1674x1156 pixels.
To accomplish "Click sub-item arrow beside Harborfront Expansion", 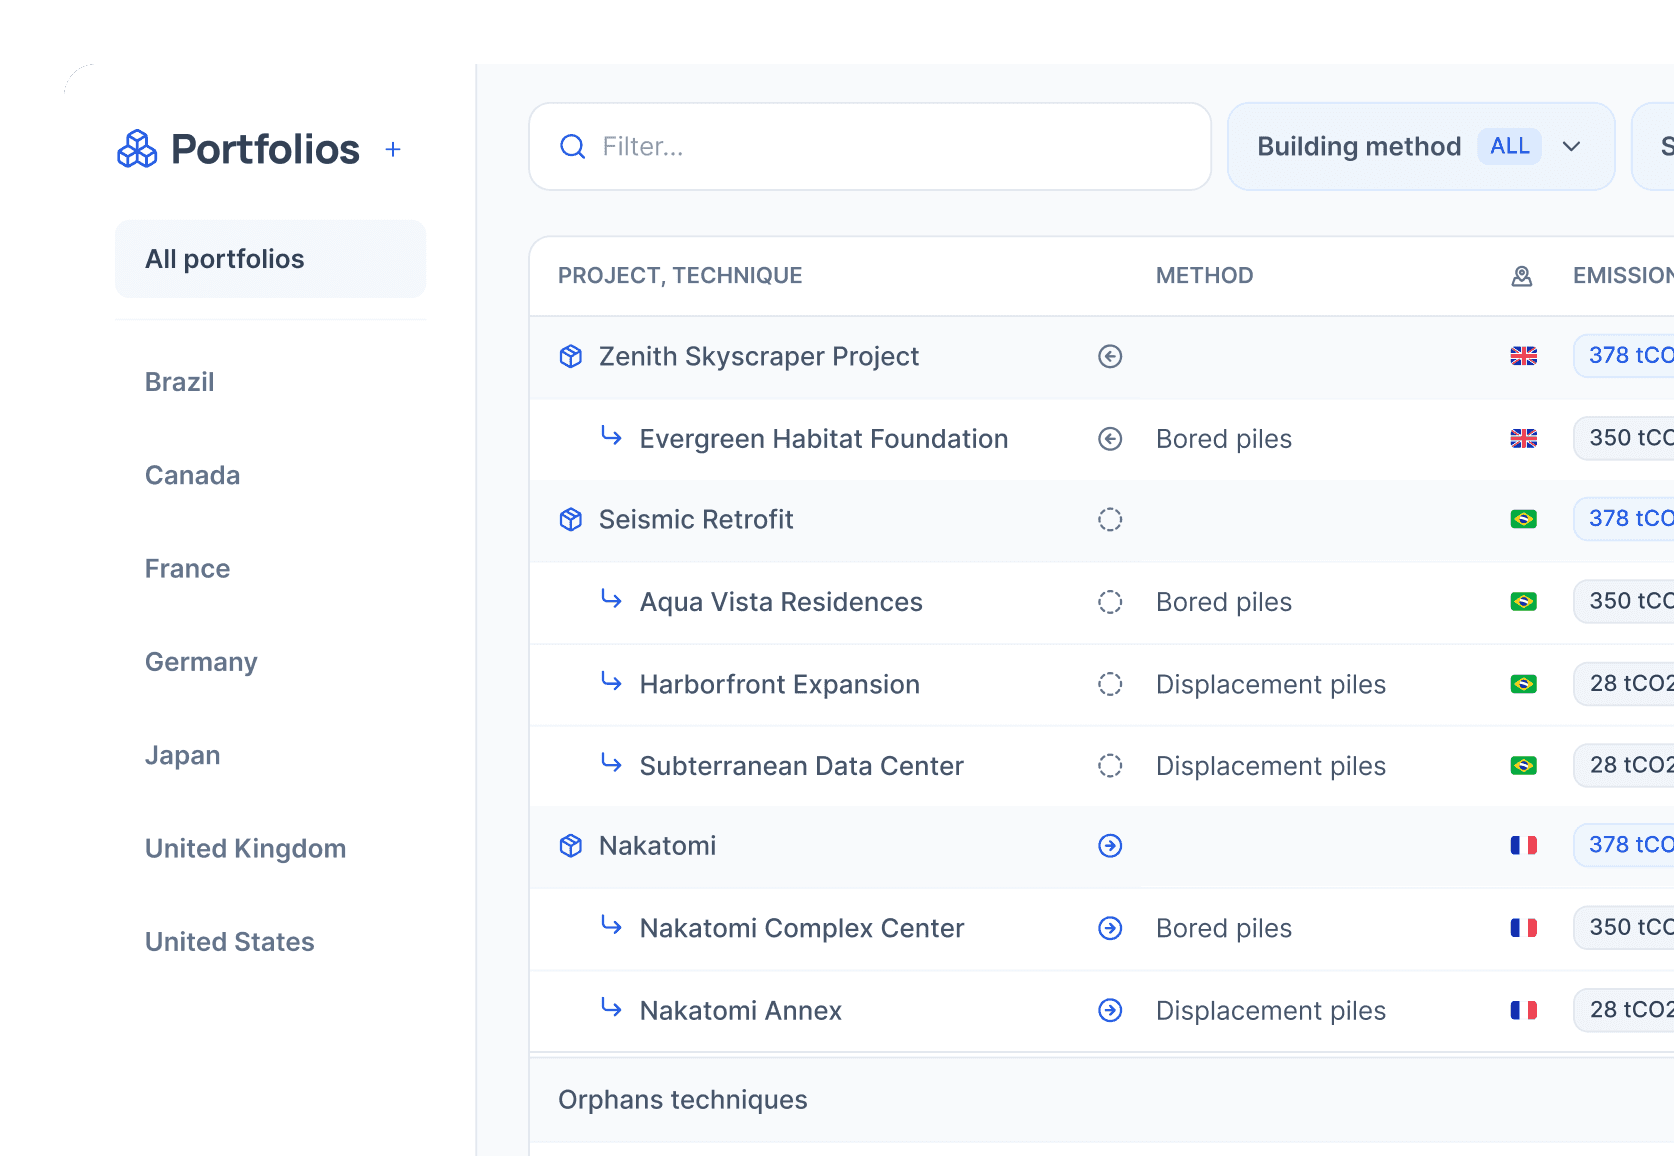I will pyautogui.click(x=611, y=680).
